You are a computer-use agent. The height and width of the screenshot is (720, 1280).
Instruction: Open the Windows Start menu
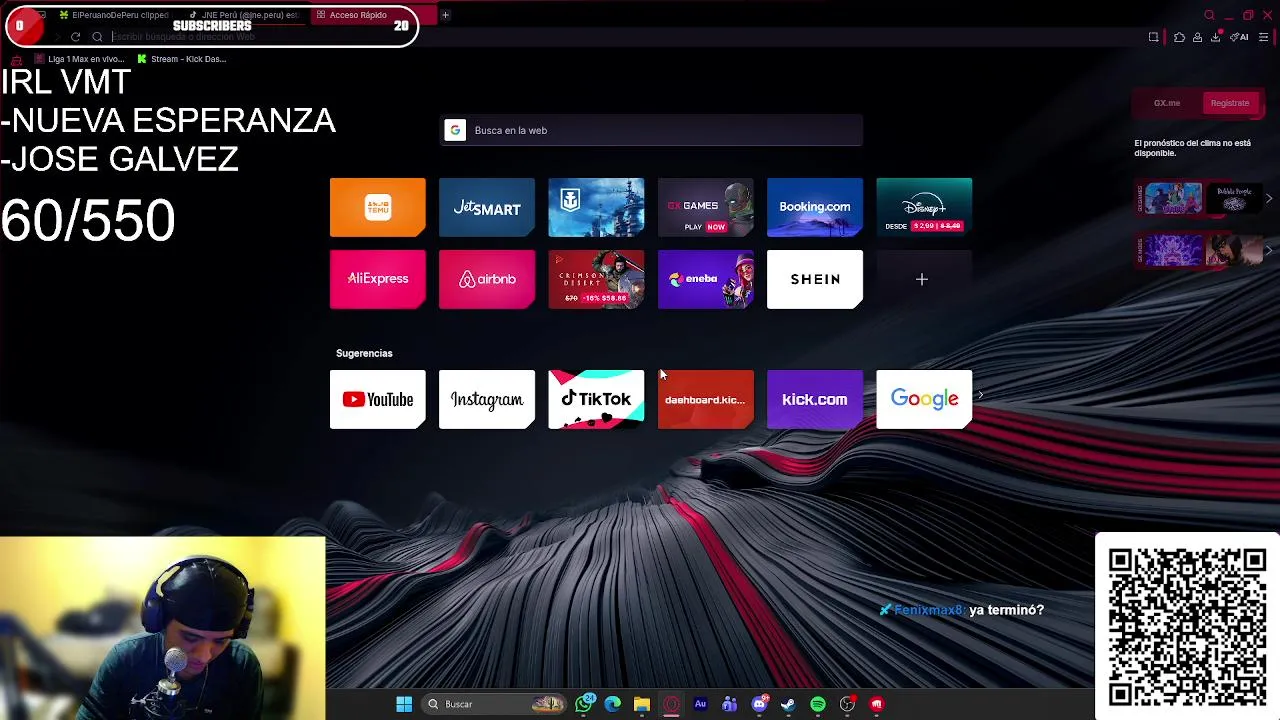(x=404, y=704)
